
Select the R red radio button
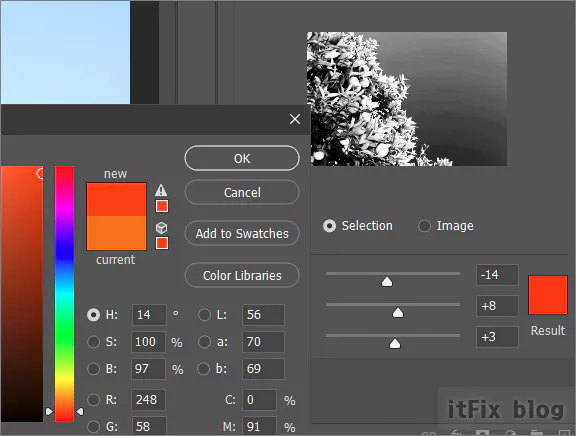93,399
